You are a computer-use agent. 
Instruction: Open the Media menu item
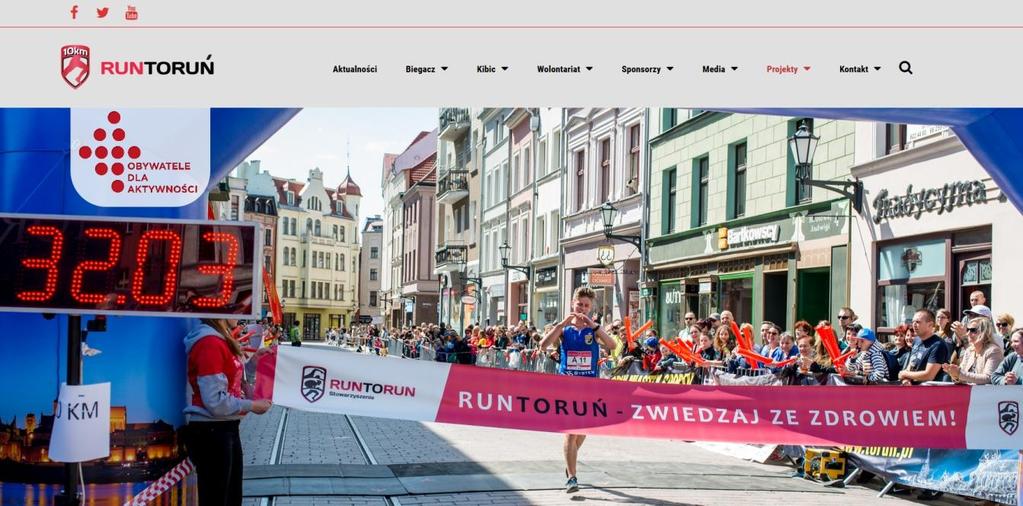click(x=713, y=69)
